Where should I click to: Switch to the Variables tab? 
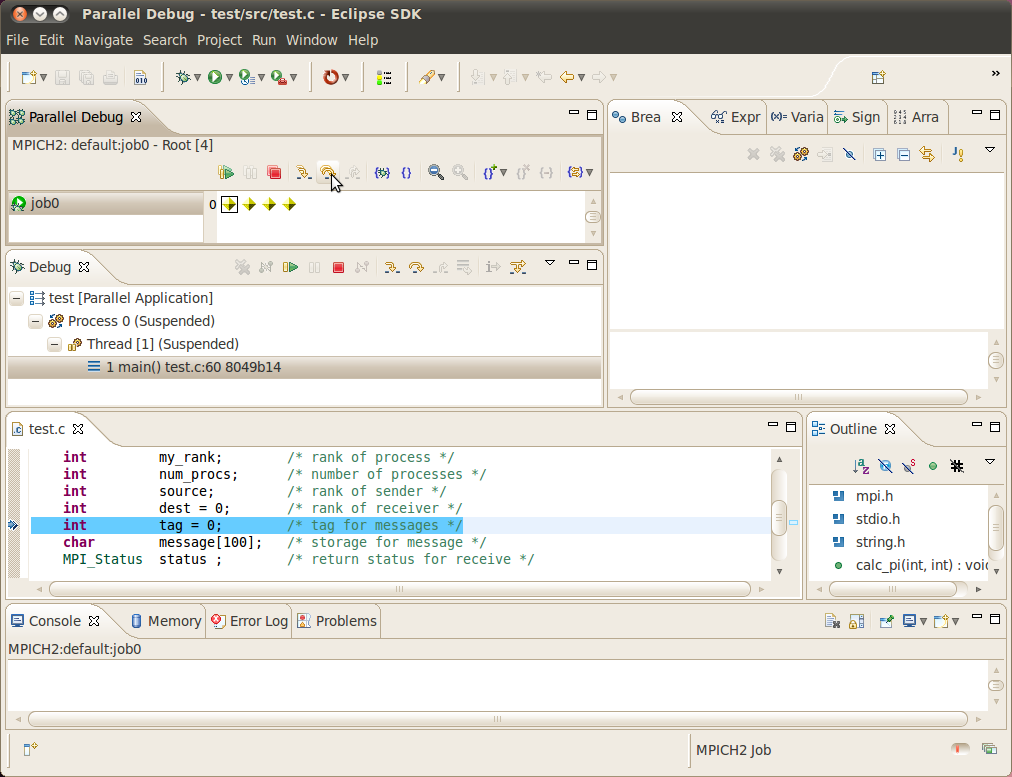click(x=797, y=117)
